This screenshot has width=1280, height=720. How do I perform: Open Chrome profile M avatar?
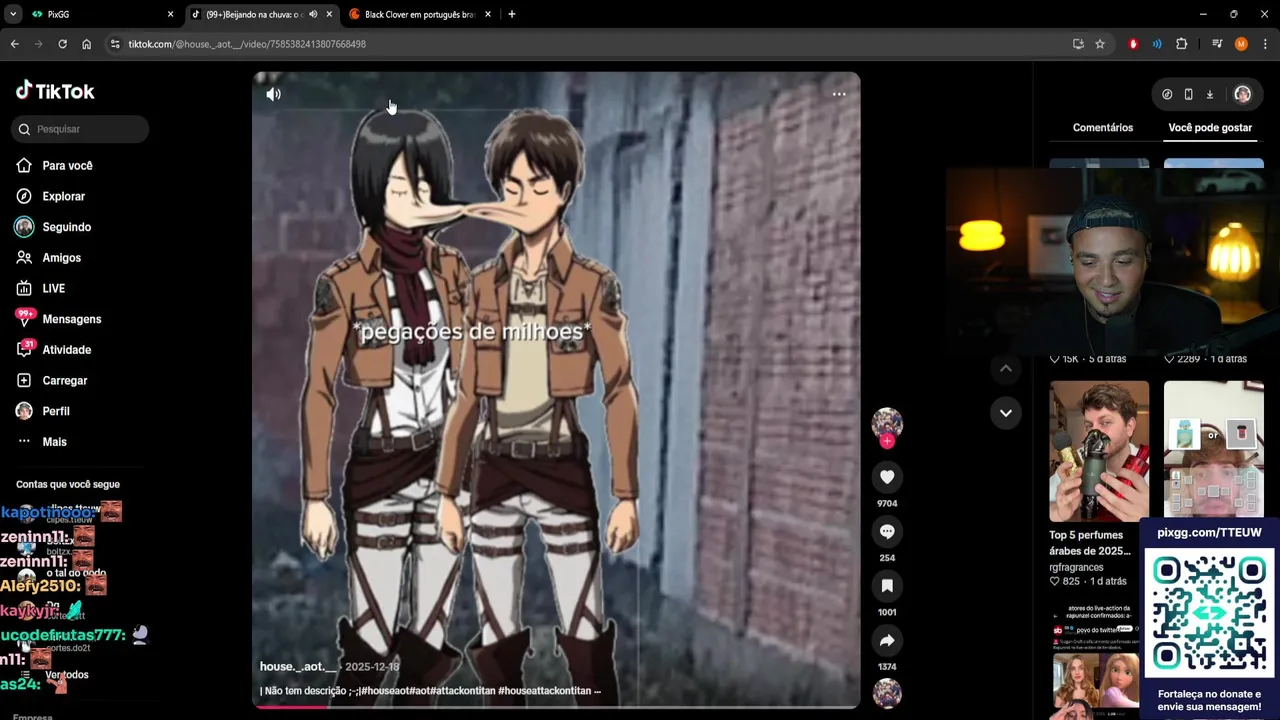1241,44
